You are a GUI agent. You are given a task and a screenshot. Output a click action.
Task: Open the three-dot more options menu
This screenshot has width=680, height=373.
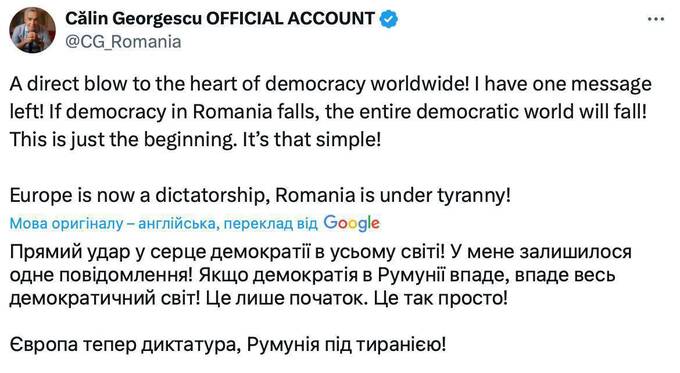(655, 19)
